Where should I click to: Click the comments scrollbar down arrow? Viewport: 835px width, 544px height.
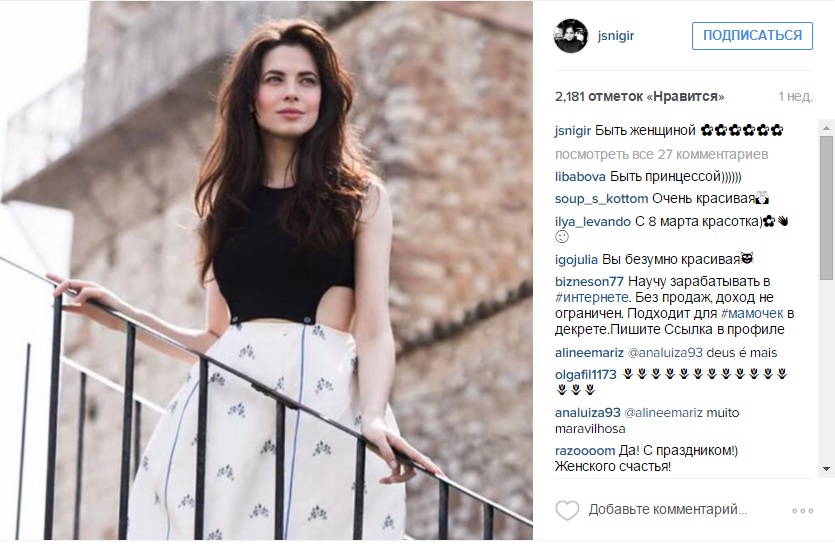click(826, 468)
